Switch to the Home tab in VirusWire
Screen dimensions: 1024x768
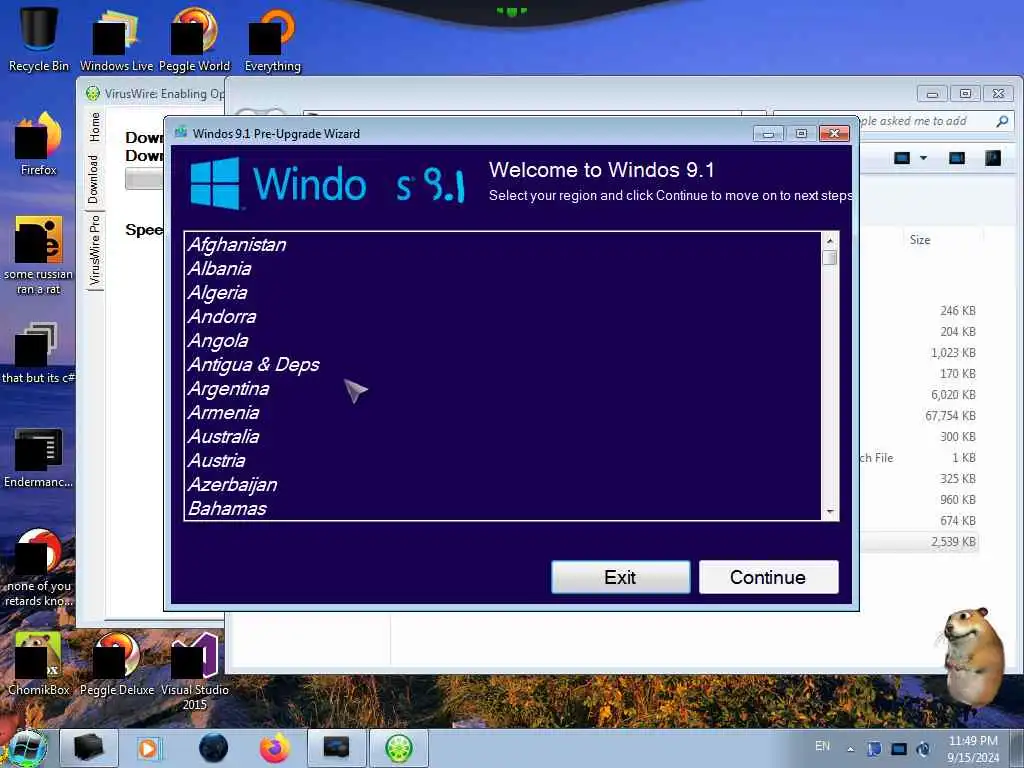[x=95, y=127]
